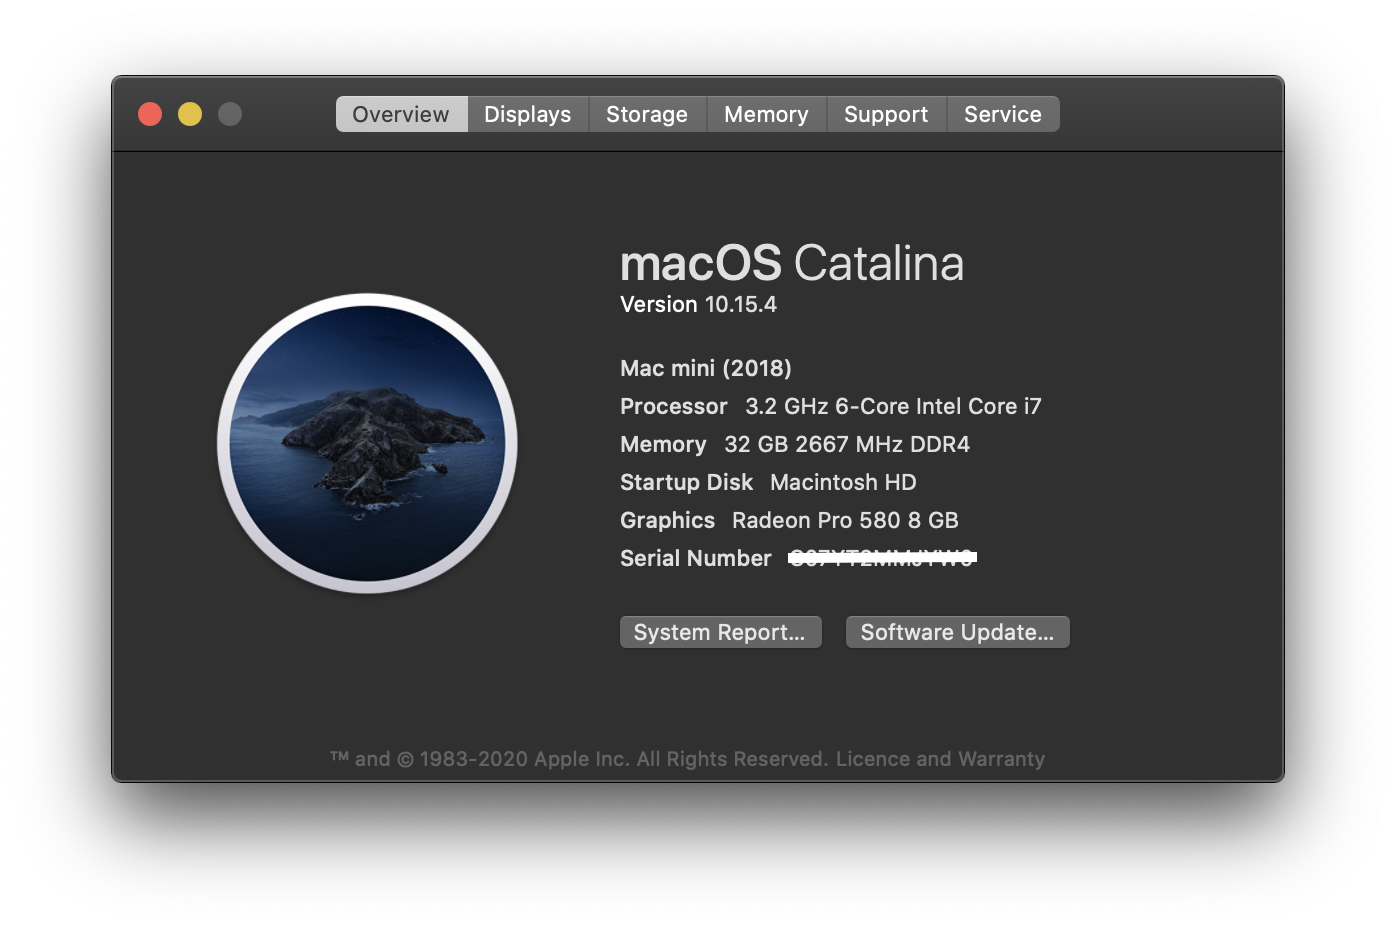Go to the Support tab

(886, 114)
